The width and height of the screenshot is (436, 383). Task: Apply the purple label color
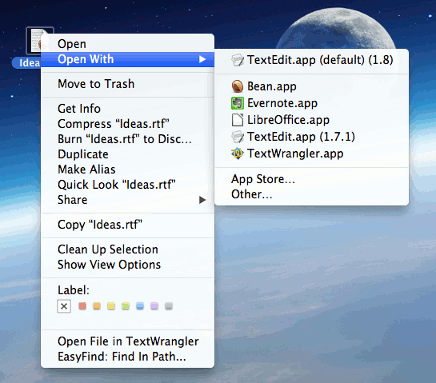tap(154, 306)
